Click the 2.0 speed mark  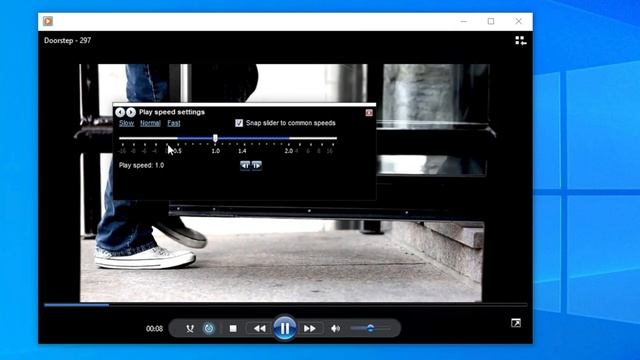(x=289, y=151)
